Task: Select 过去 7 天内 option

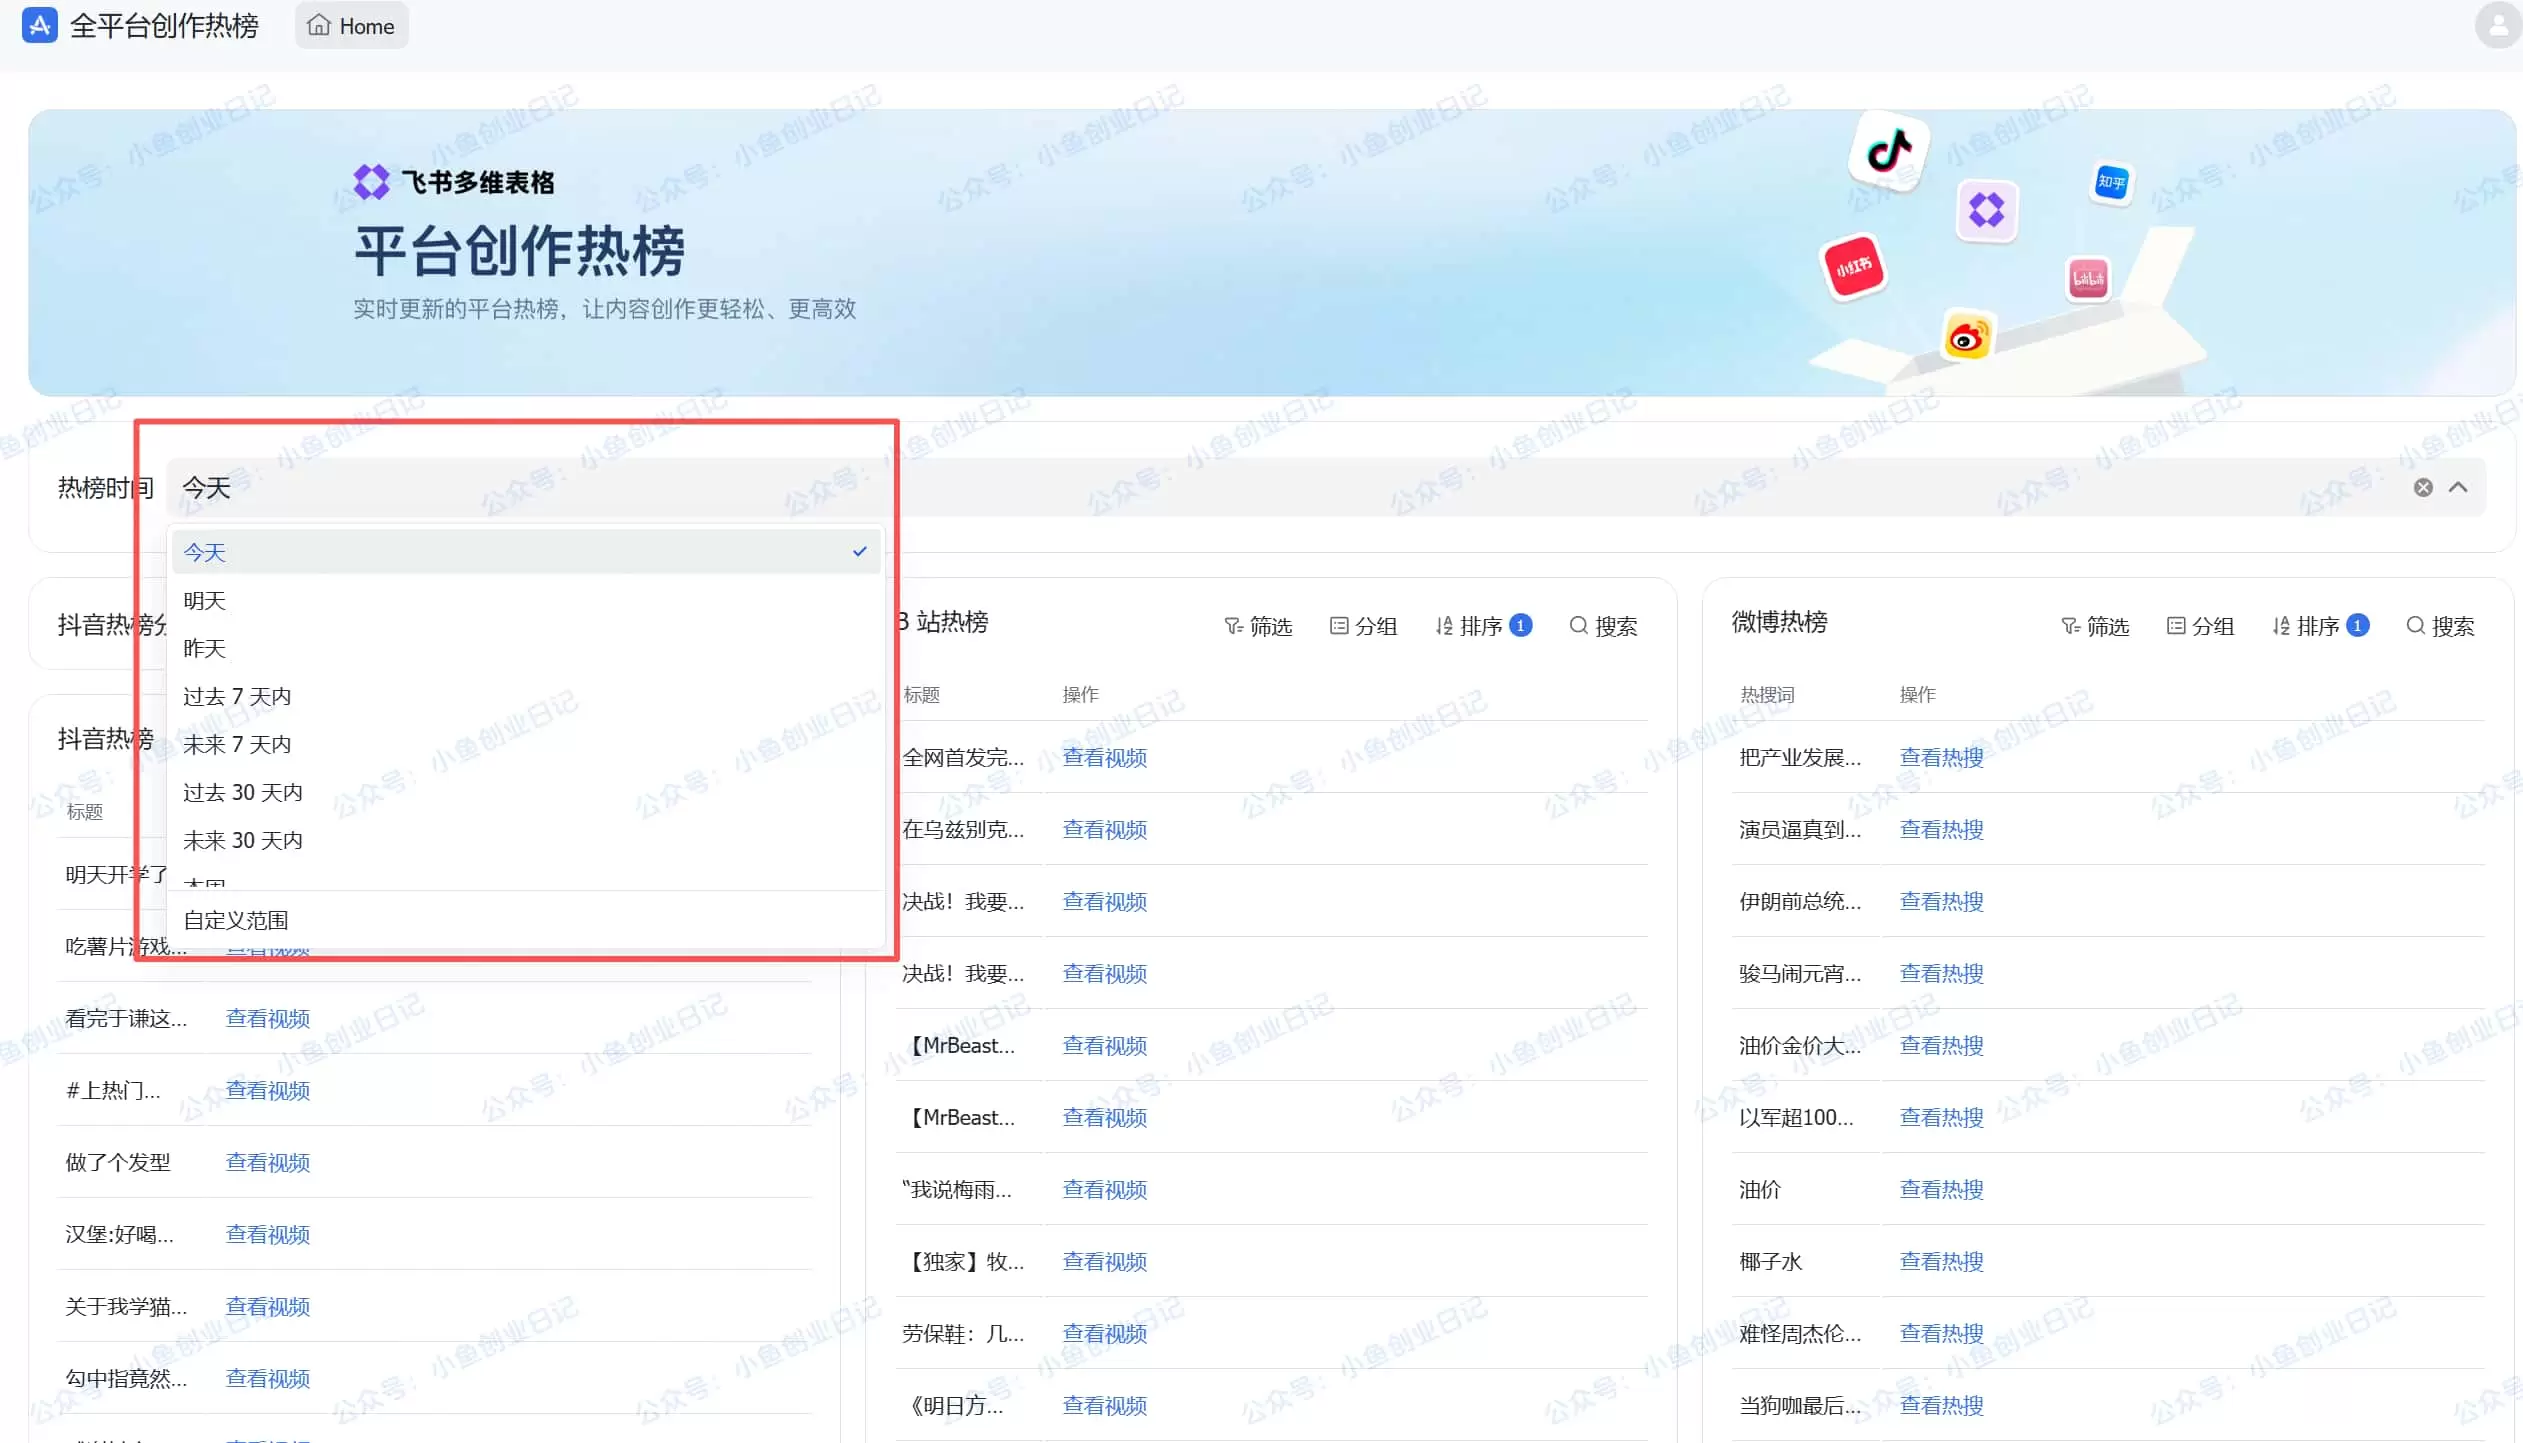Action: click(x=237, y=696)
